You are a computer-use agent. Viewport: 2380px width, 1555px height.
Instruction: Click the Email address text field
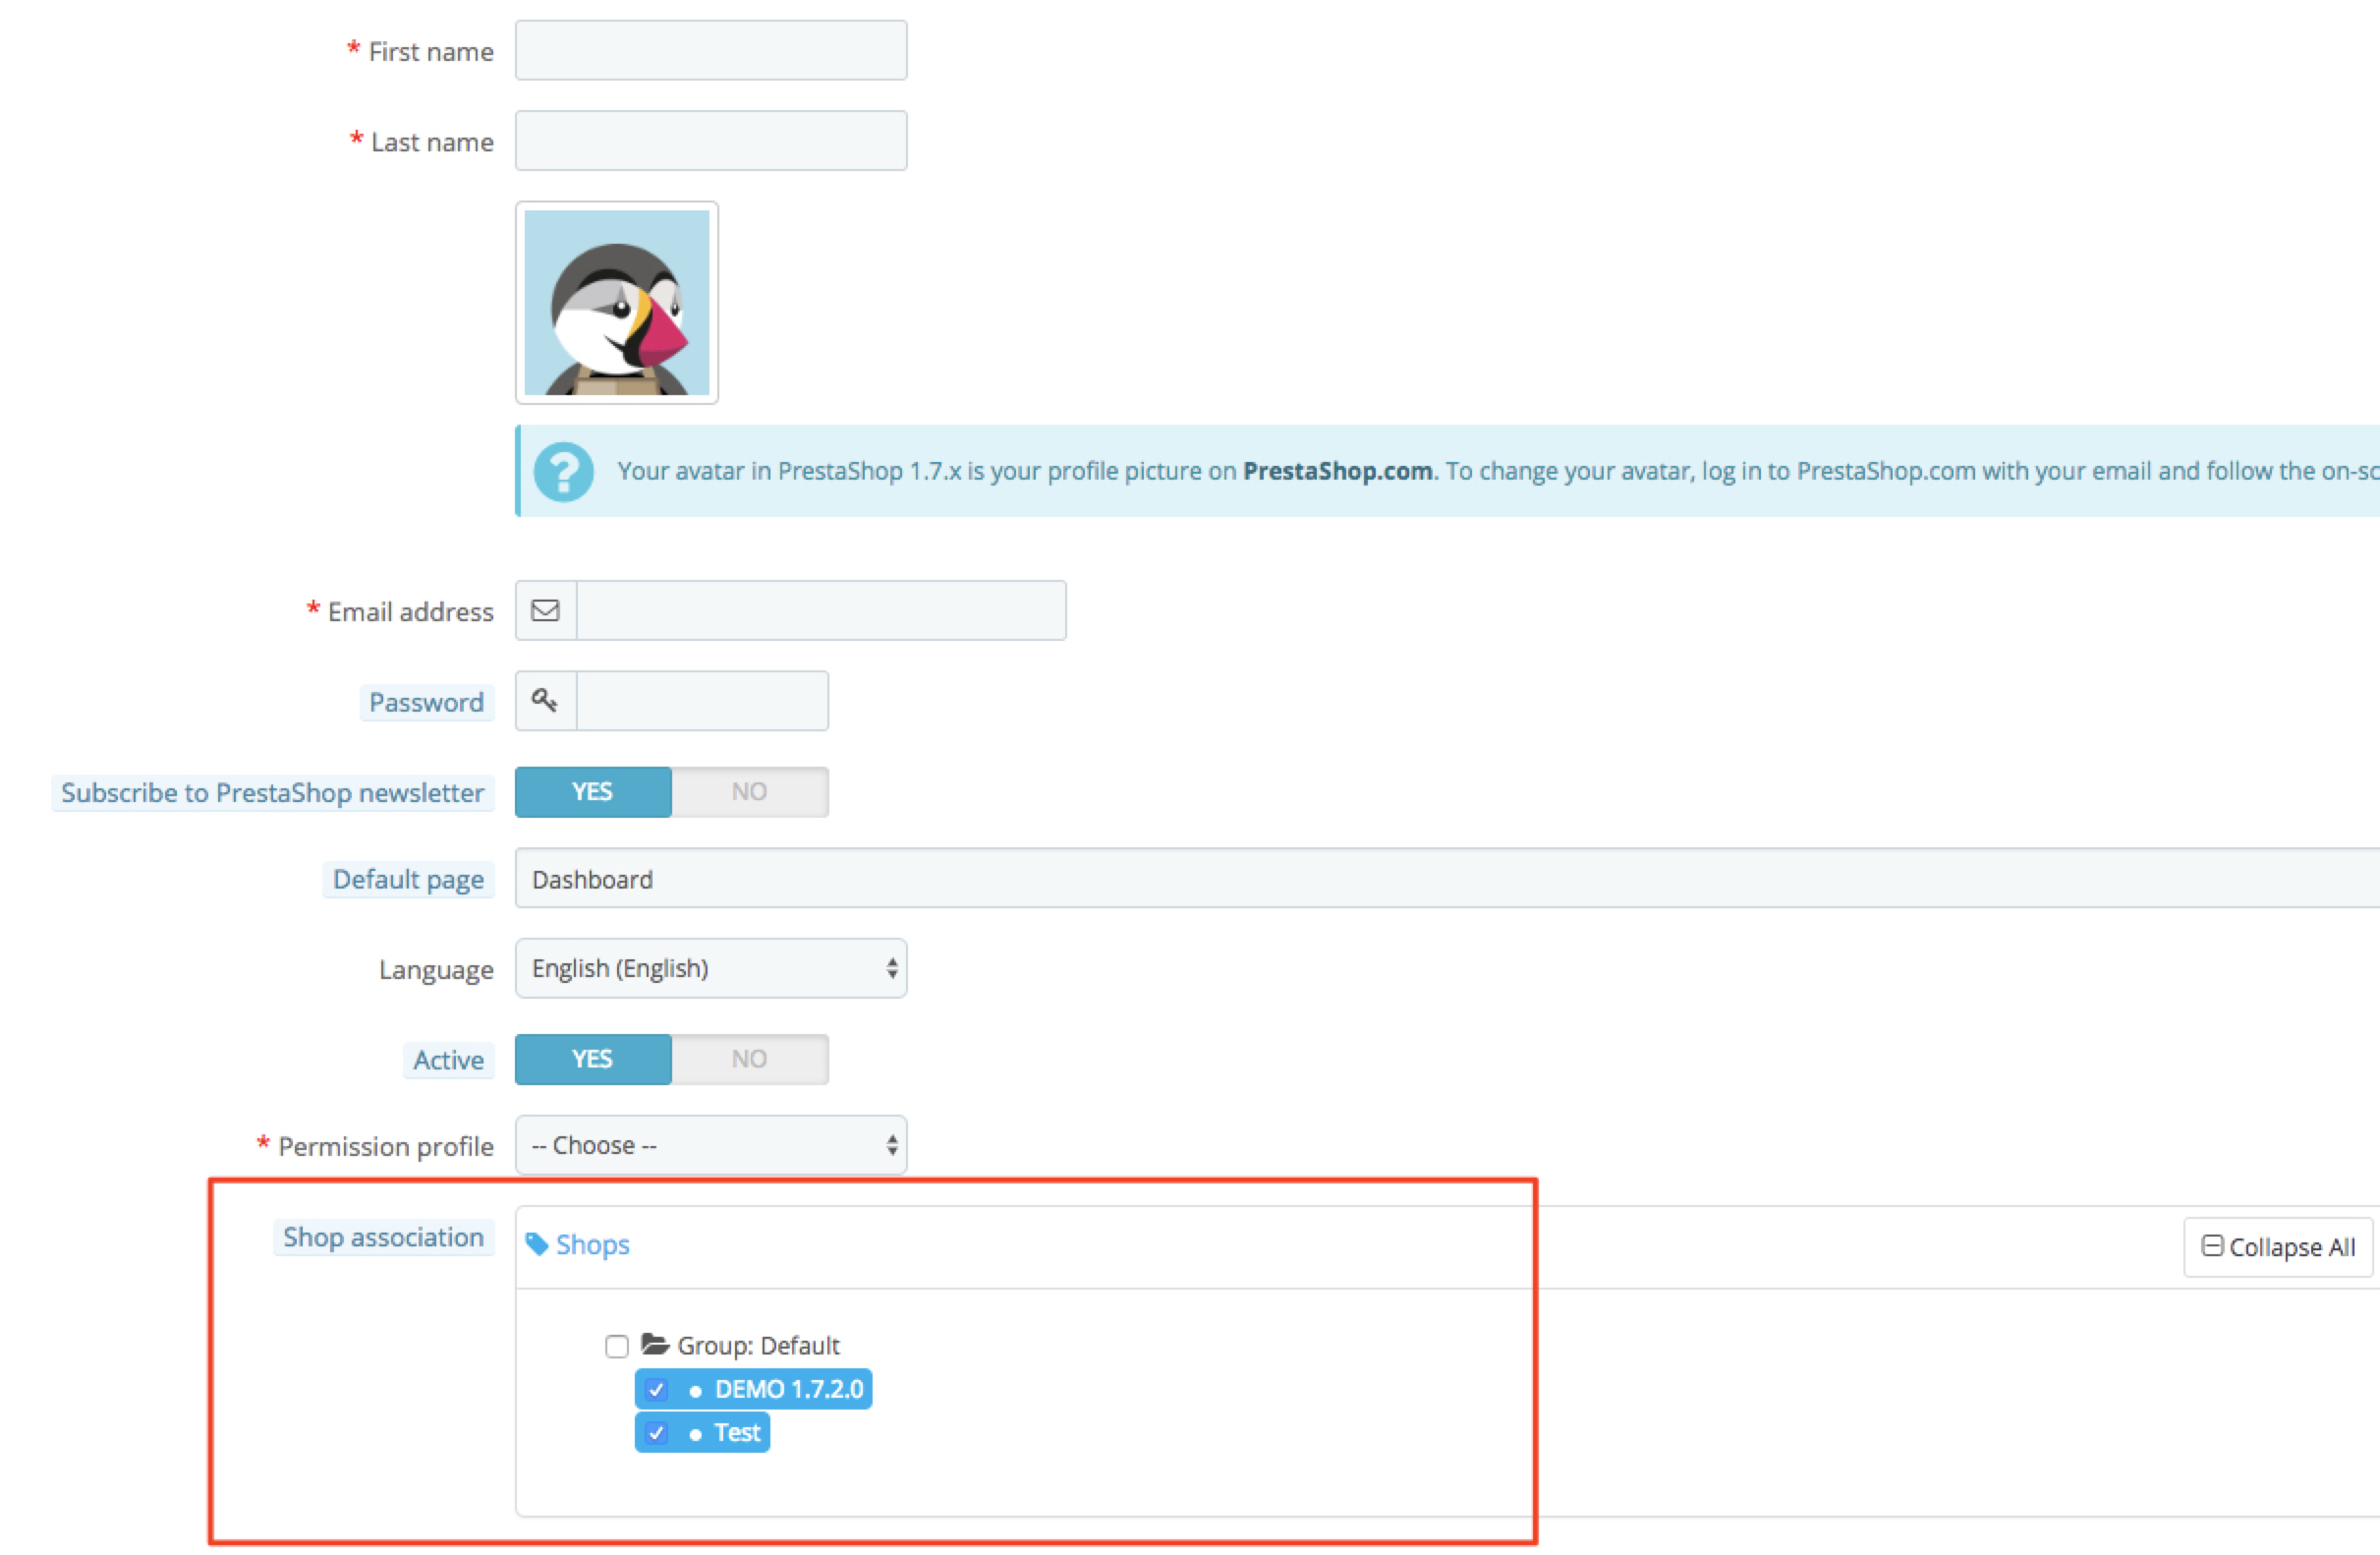coord(820,610)
